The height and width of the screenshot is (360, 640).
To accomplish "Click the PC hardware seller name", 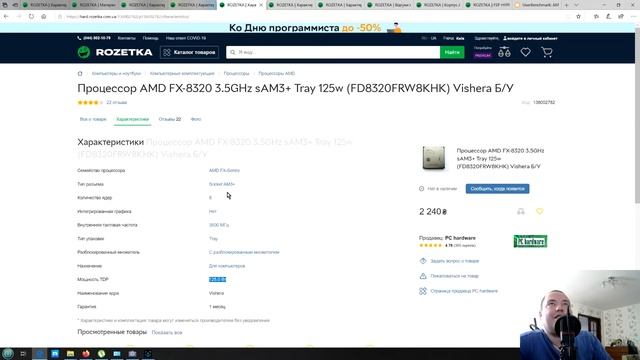I will point(460,238).
